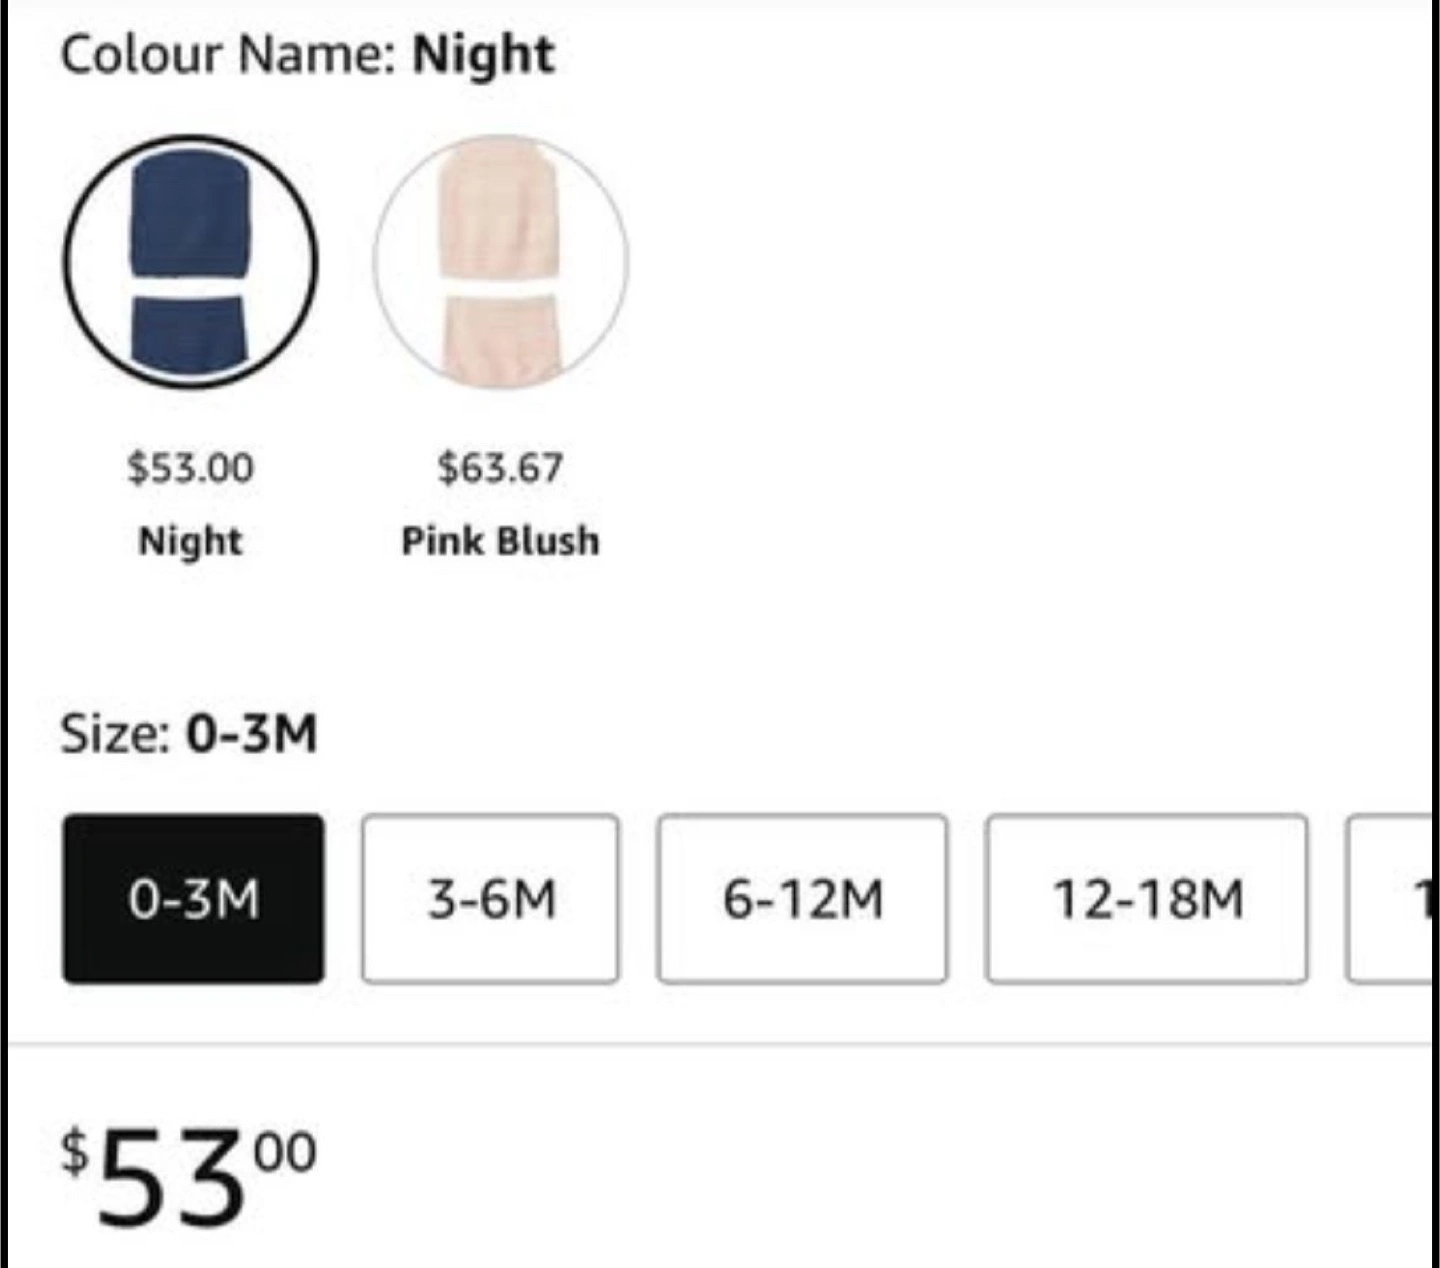Click the Colour Name heading label
The height and width of the screenshot is (1268, 1440).
[228, 54]
